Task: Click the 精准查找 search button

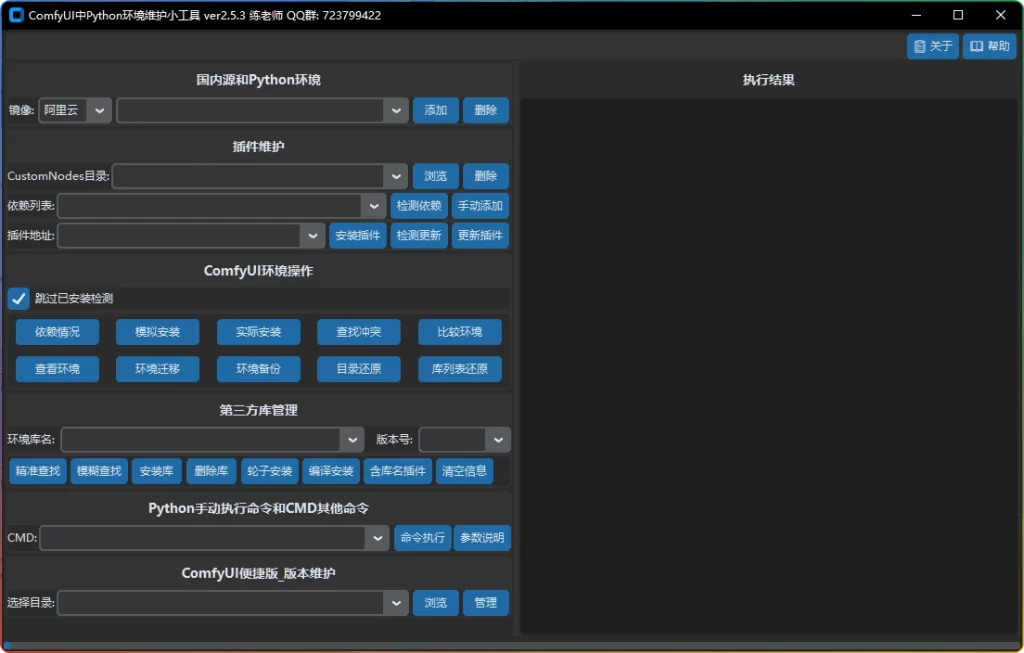Action: (x=37, y=471)
